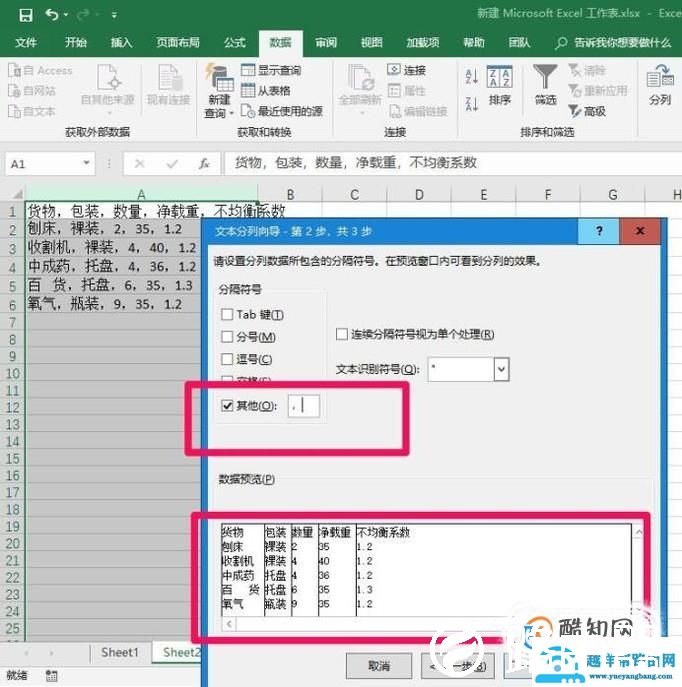Click the data preview scroll left arrow
Screen dimensions: 682x687
pos(229,623)
